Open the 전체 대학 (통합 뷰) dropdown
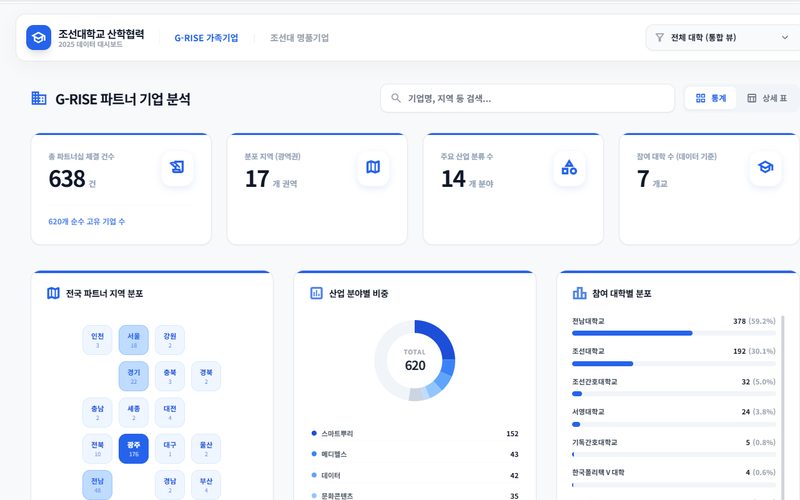The width and height of the screenshot is (800, 500). click(x=722, y=37)
